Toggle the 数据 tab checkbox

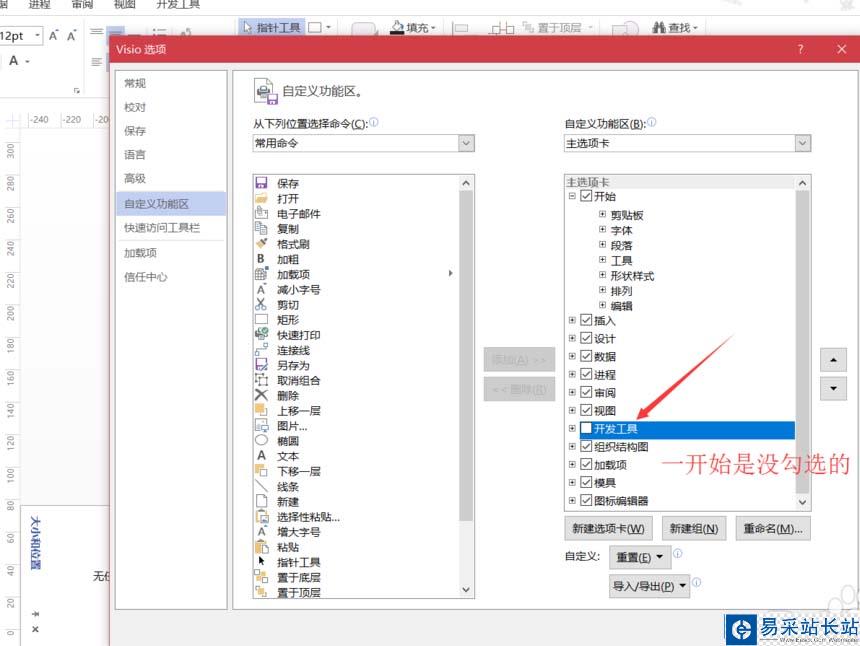pos(586,356)
